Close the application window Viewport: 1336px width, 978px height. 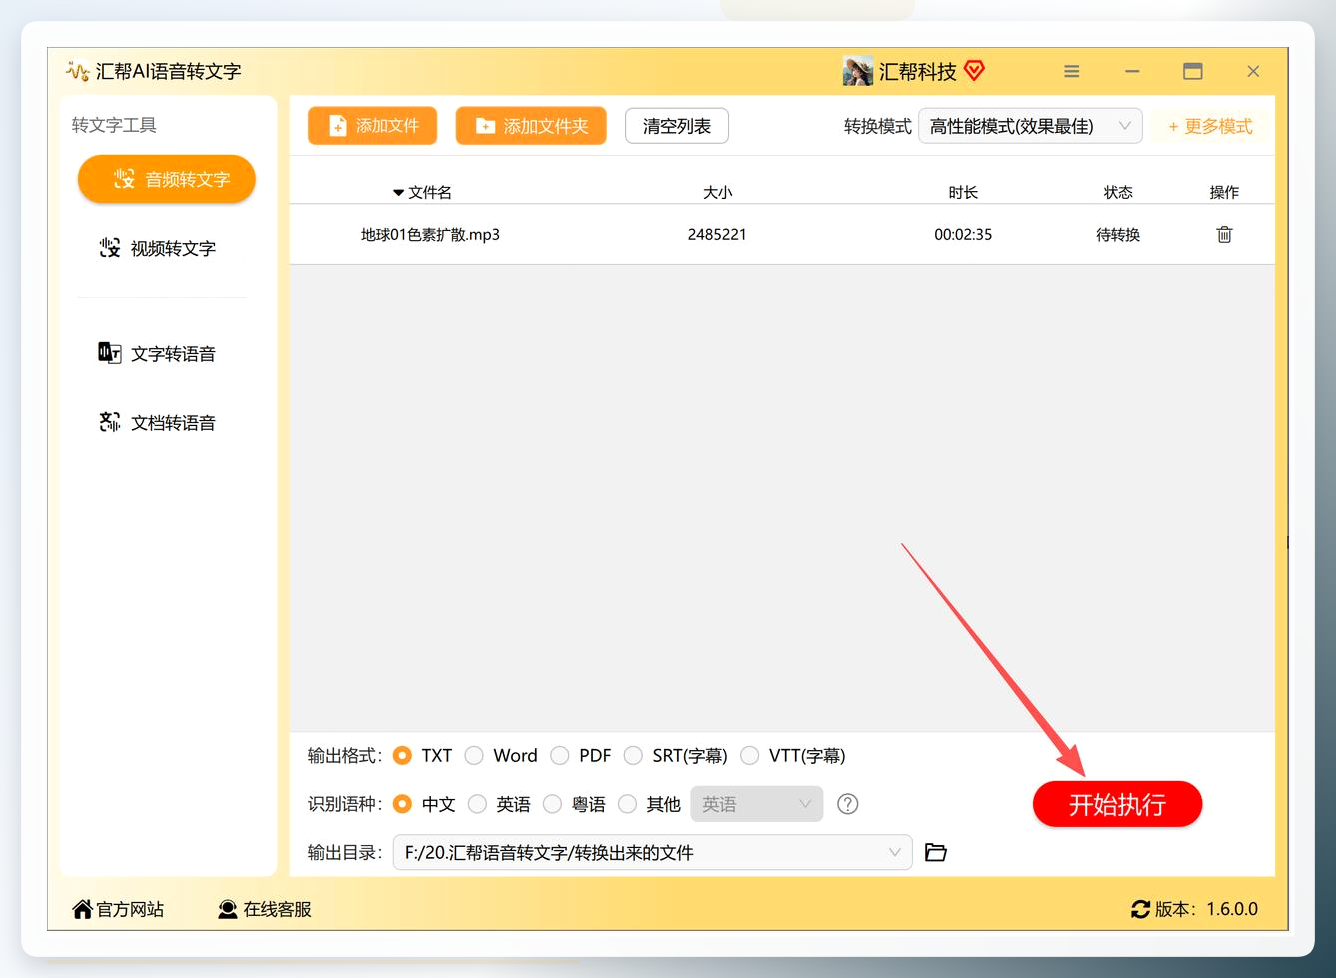click(1253, 71)
